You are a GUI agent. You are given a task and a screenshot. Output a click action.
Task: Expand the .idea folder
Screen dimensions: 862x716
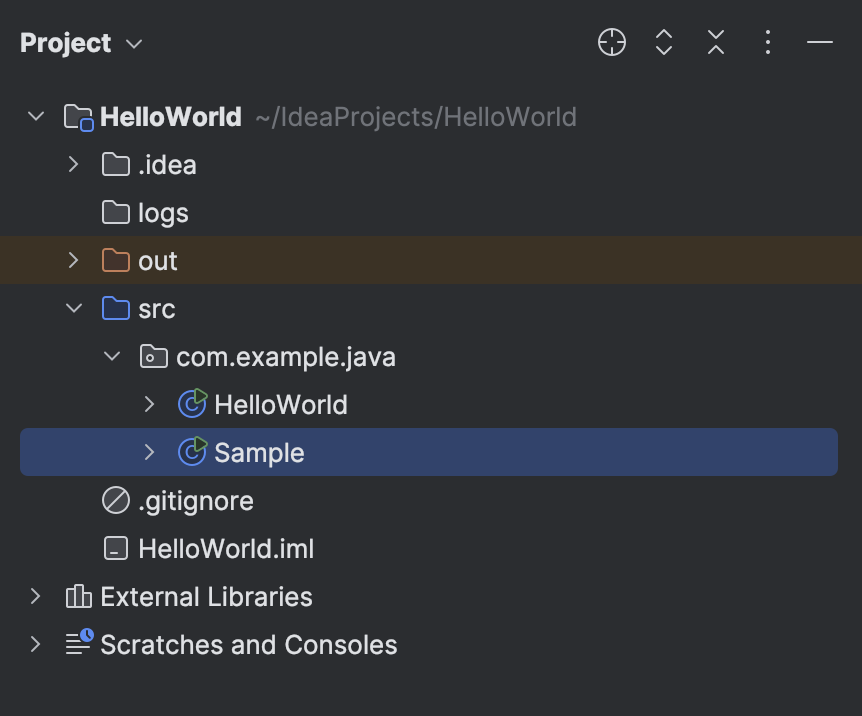(x=73, y=164)
